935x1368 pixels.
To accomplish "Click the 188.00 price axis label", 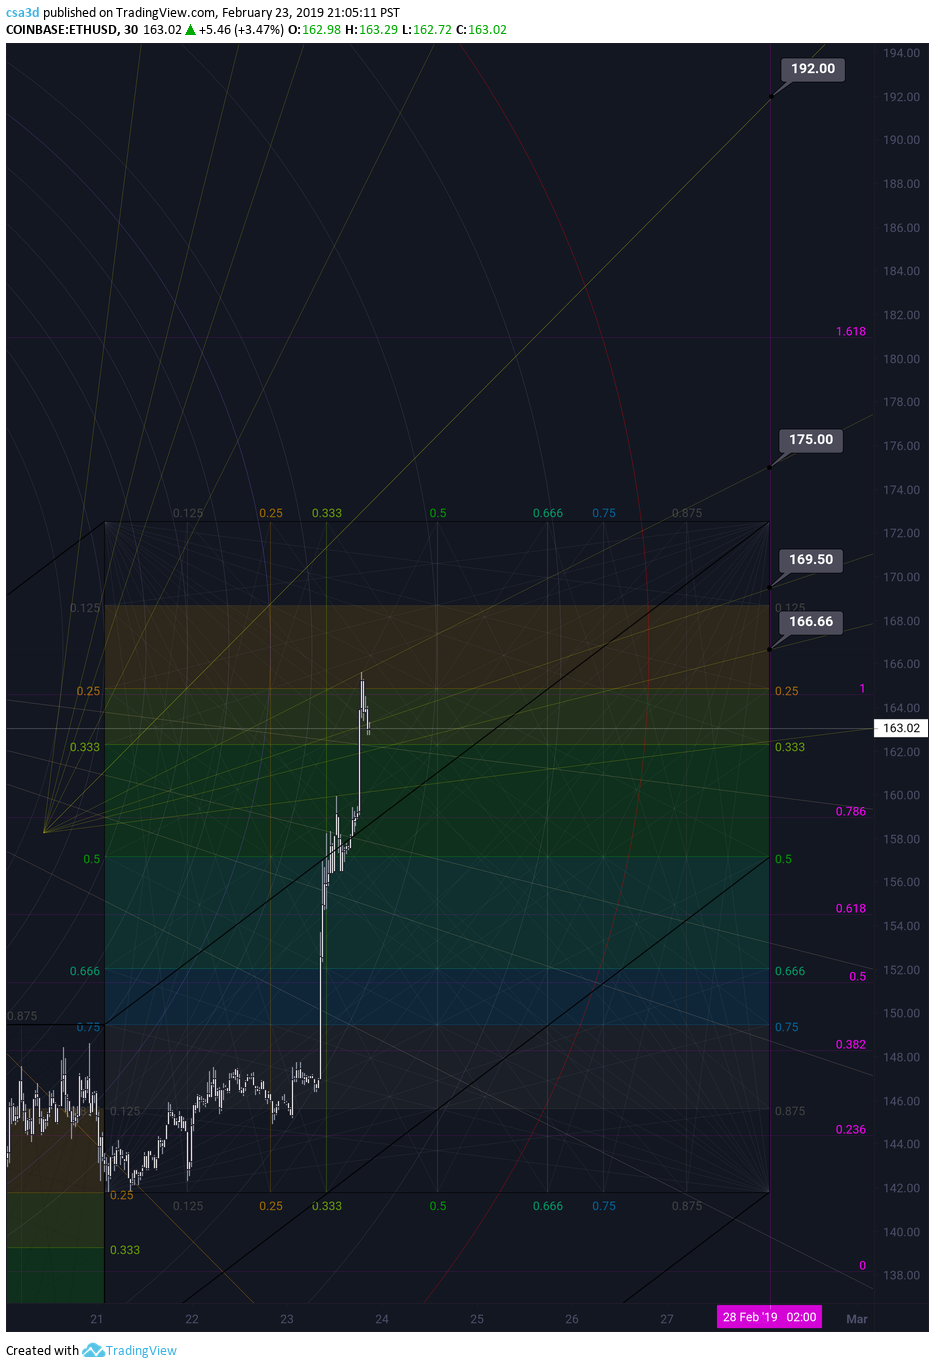I will click(x=901, y=185).
